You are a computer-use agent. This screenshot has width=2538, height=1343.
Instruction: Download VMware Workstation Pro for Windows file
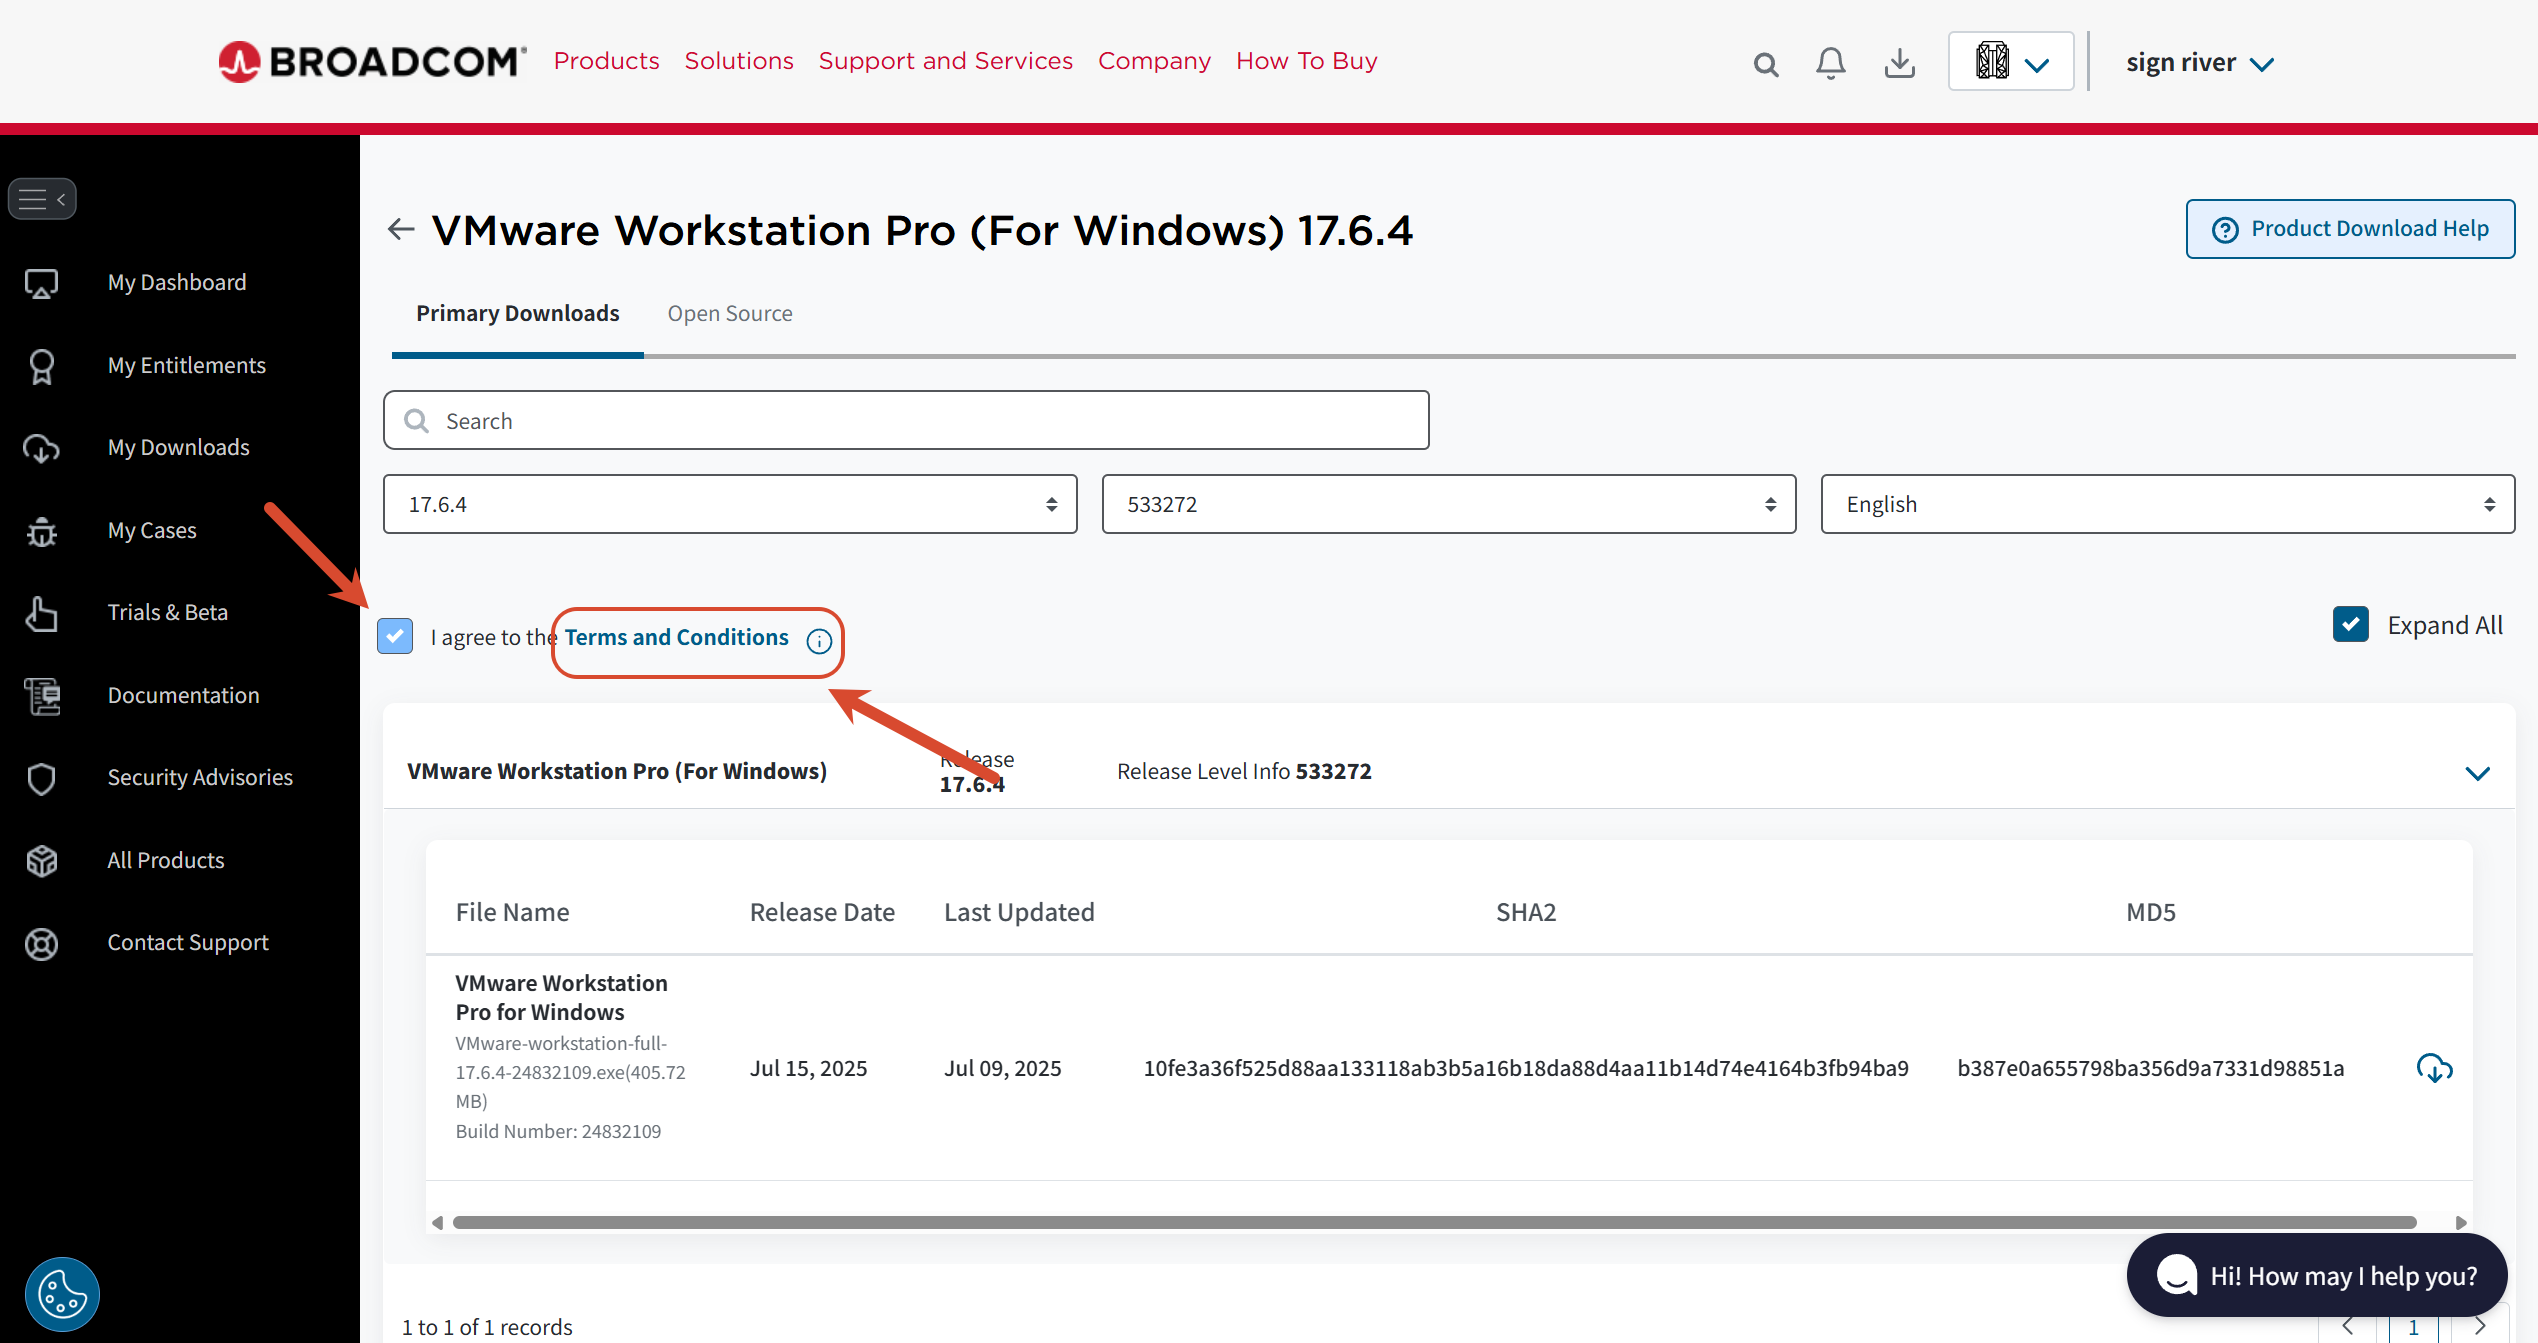(x=2434, y=1068)
